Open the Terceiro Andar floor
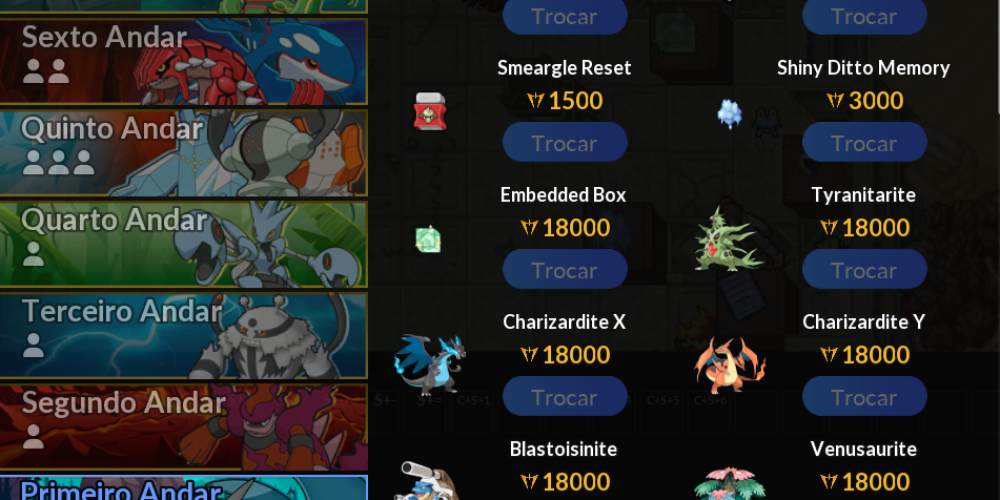This screenshot has height=500, width=1000. [184, 335]
